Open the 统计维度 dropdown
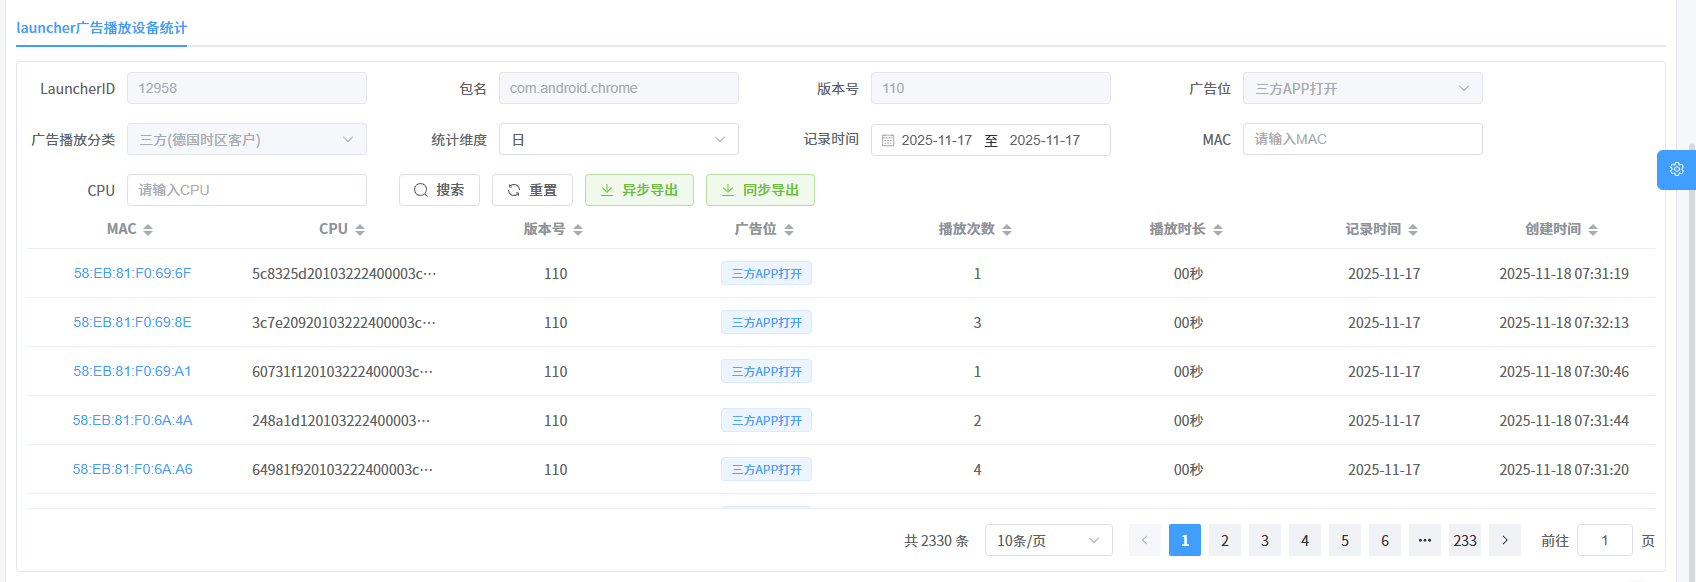The image size is (1696, 582). (619, 139)
